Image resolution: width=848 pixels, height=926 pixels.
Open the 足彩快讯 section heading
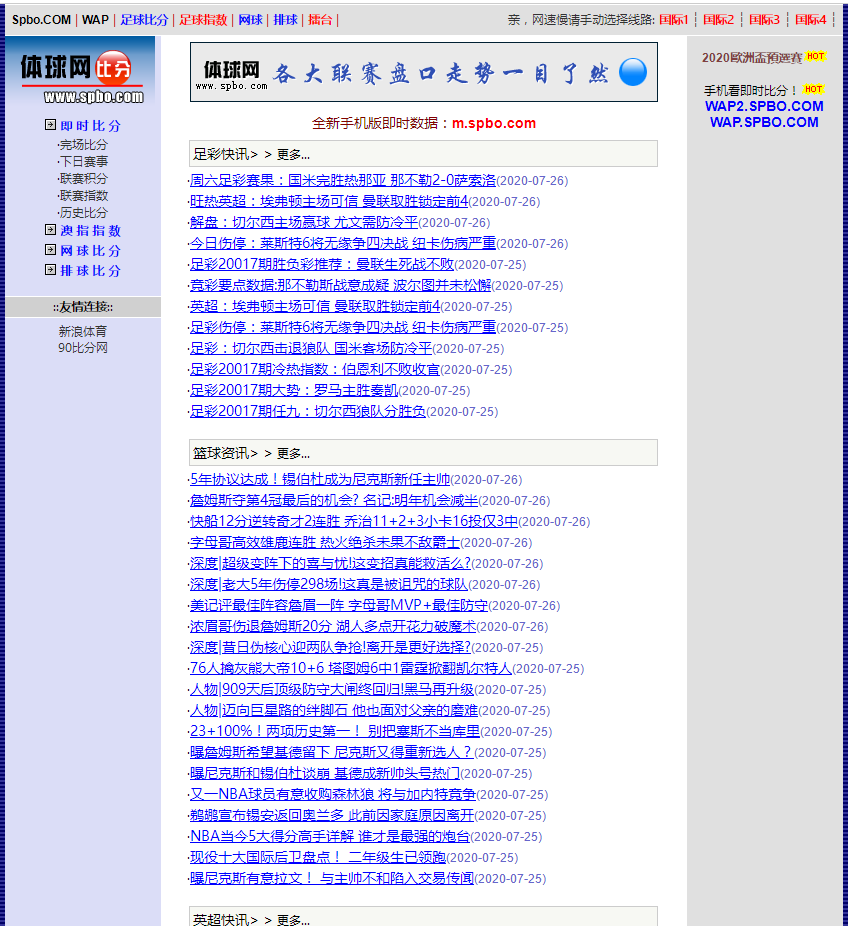221,155
